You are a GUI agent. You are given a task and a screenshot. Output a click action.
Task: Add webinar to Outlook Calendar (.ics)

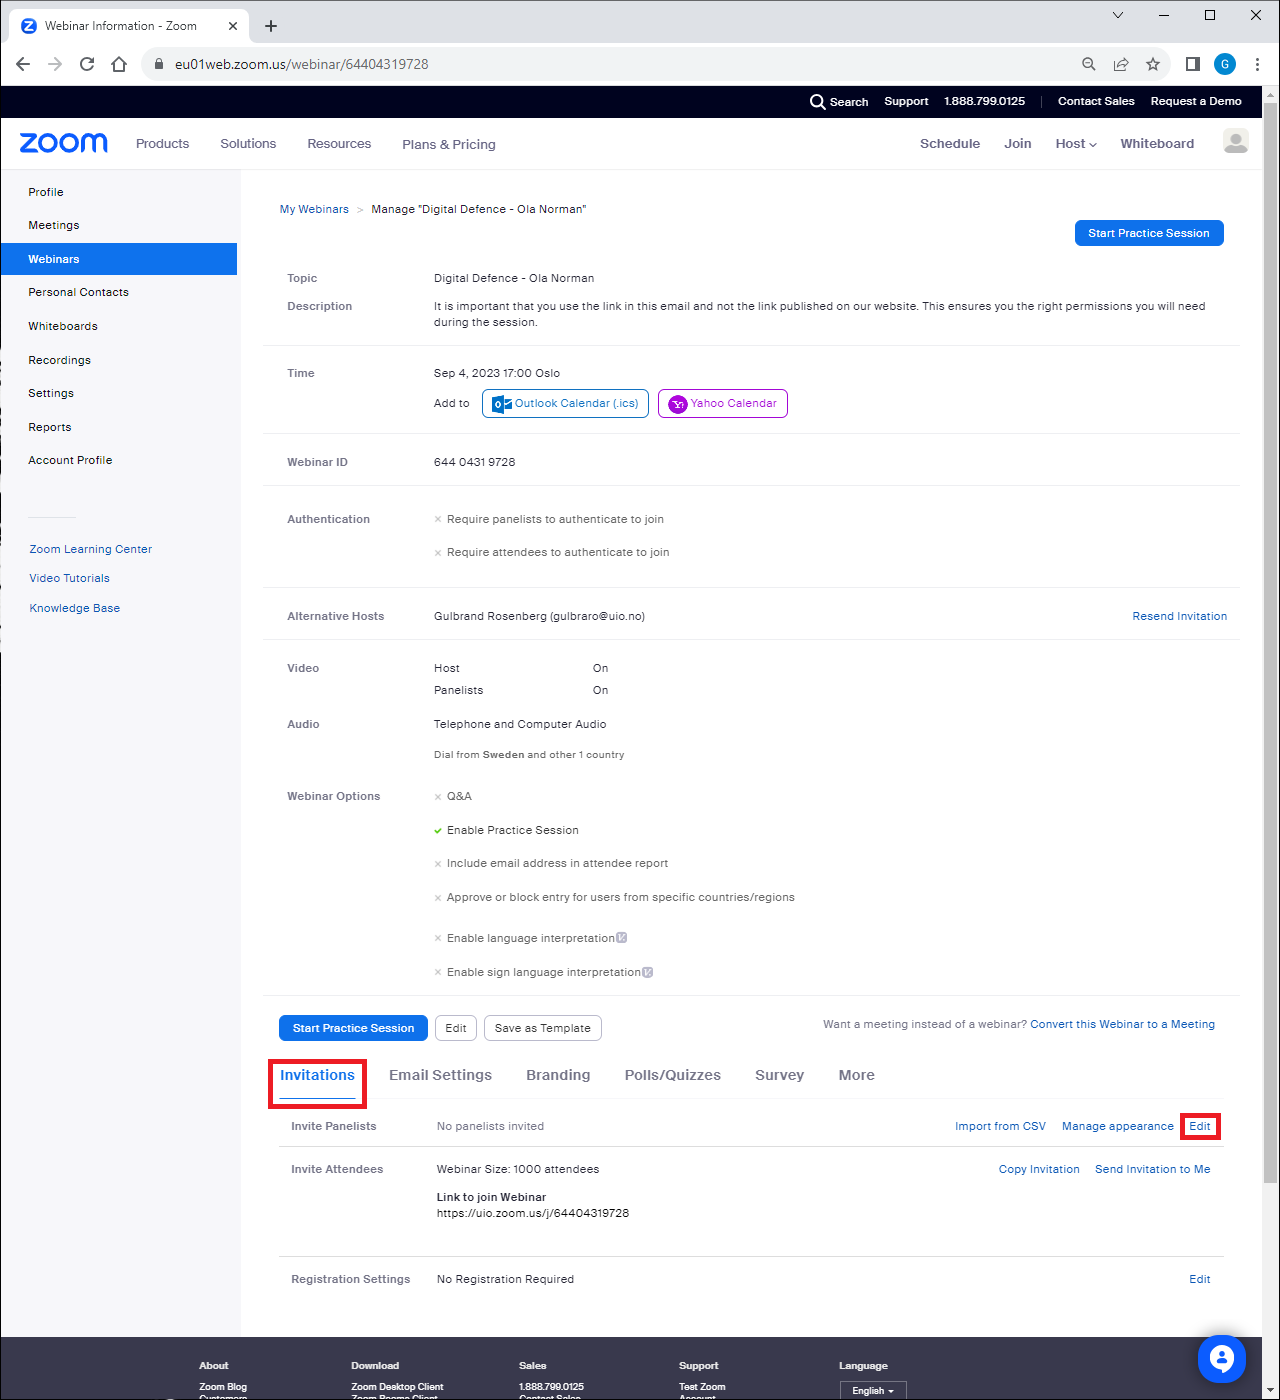tap(565, 403)
